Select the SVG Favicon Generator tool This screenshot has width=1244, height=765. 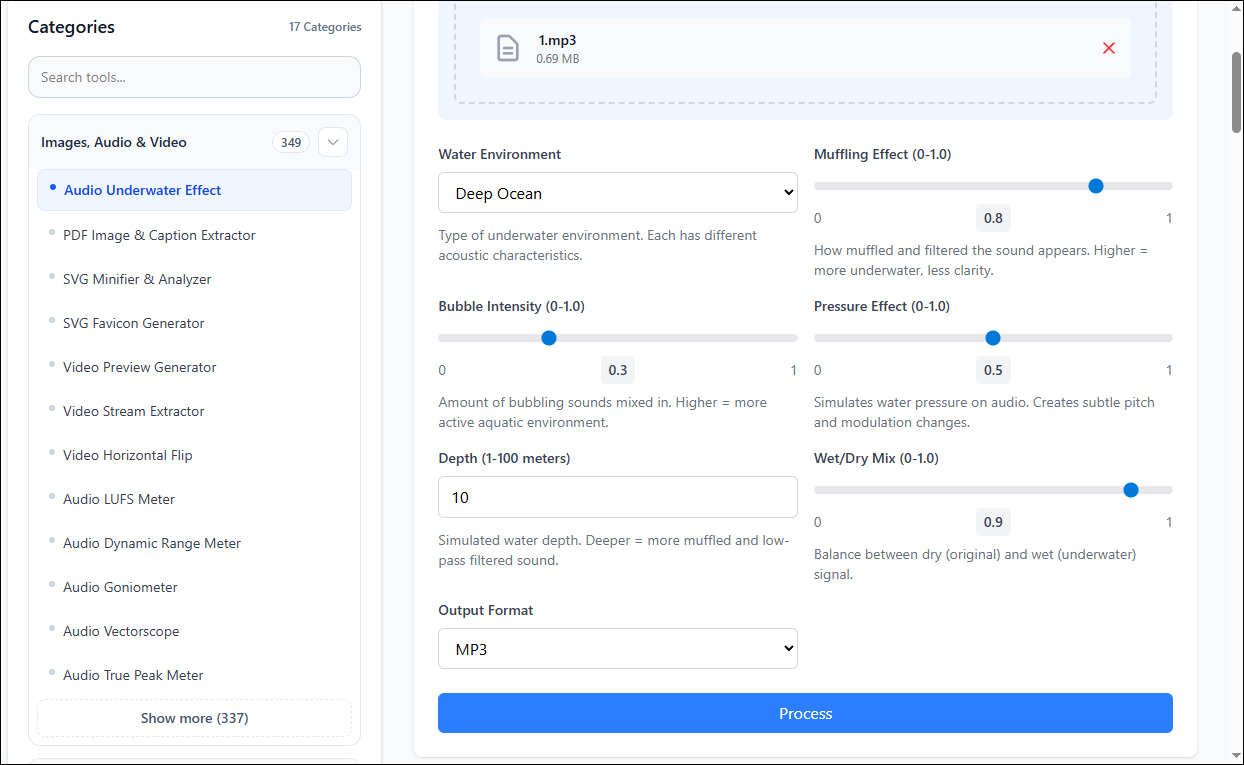click(x=133, y=323)
